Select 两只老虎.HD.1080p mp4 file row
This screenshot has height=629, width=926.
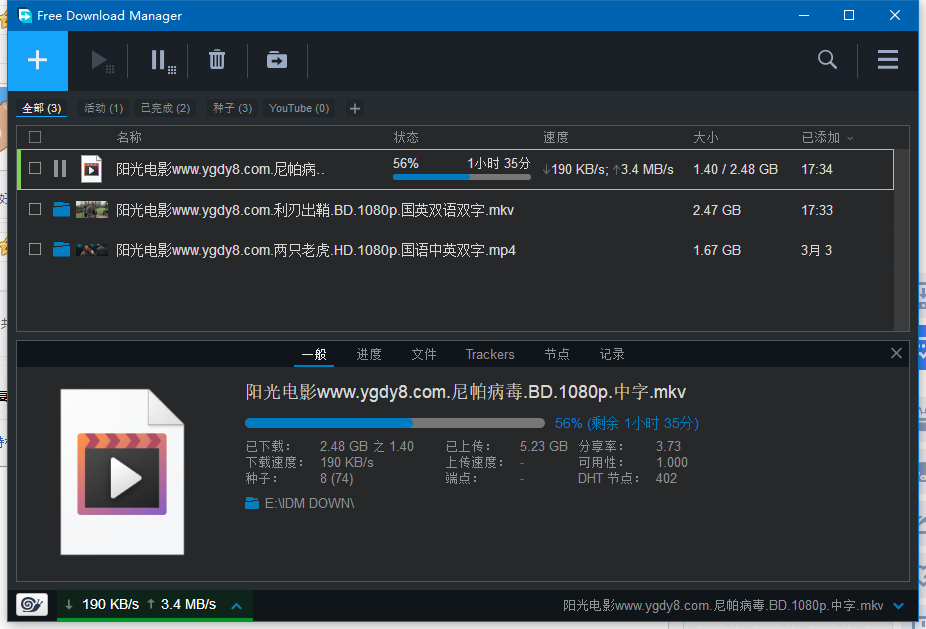(x=455, y=250)
